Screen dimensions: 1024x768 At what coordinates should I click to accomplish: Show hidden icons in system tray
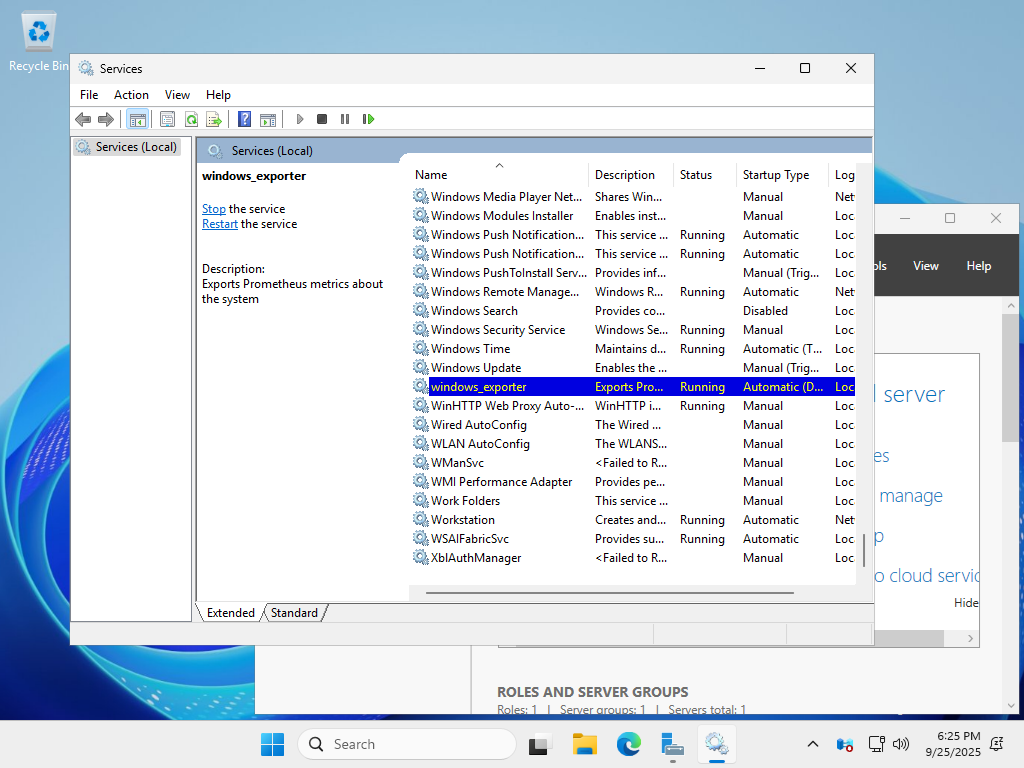tap(813, 744)
